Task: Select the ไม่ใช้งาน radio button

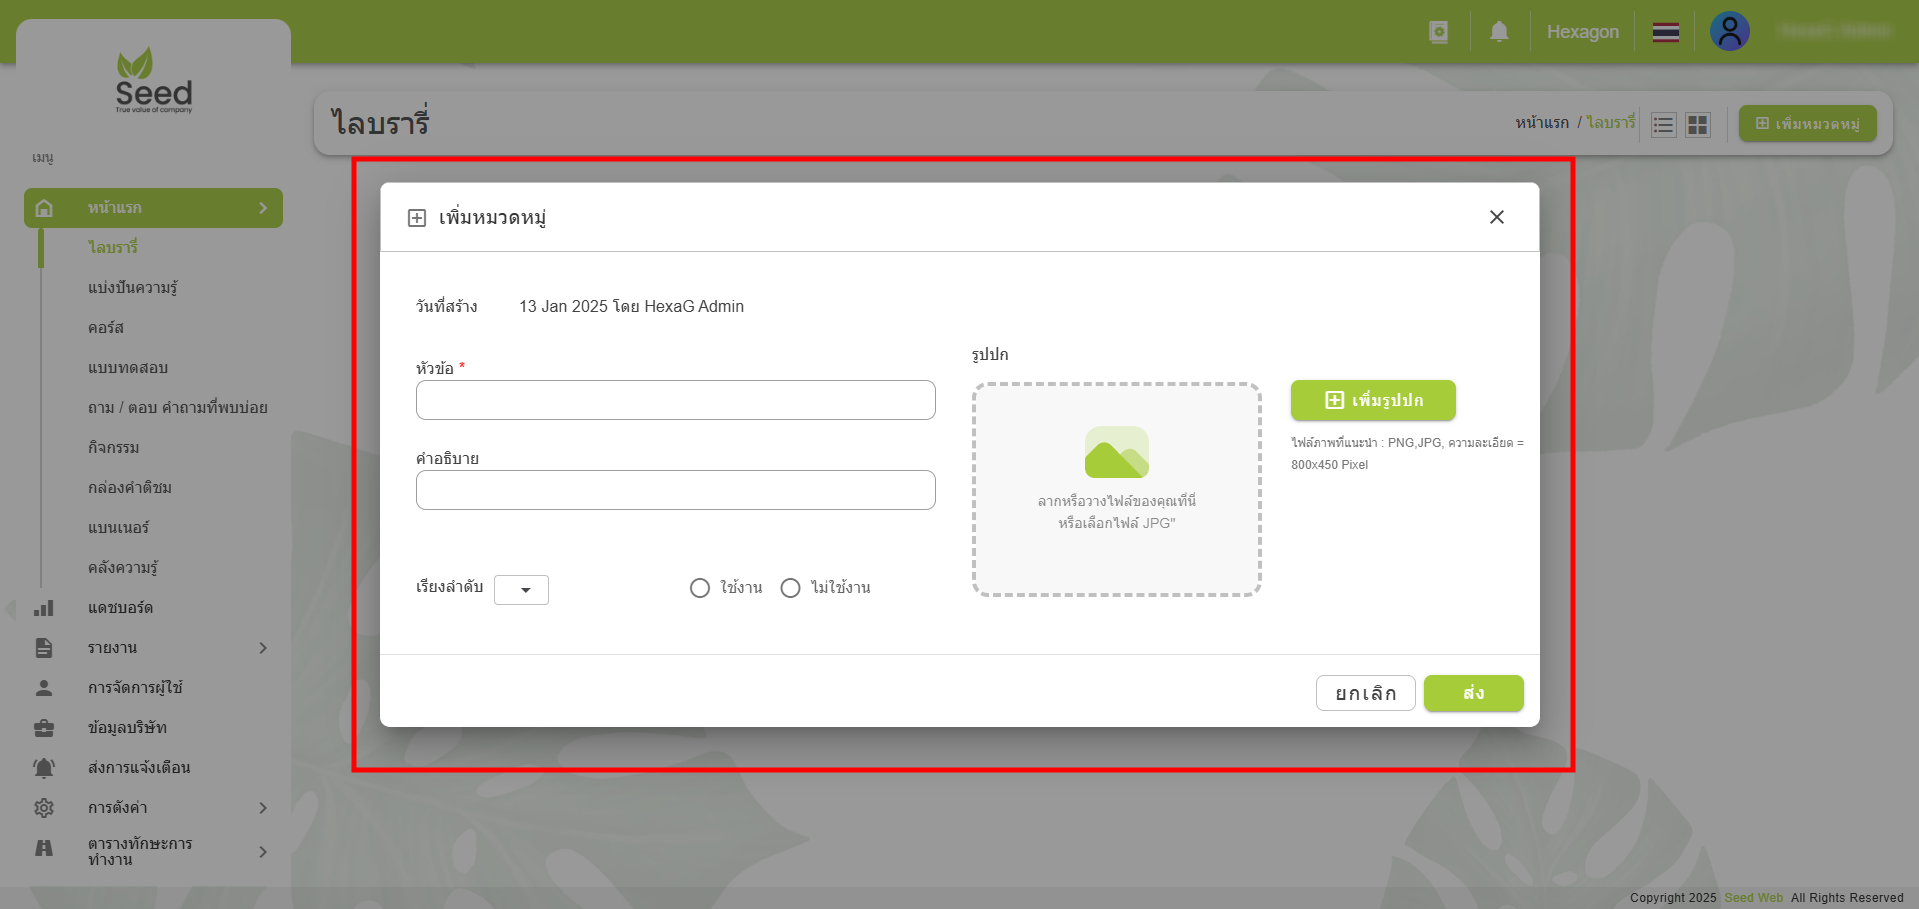Action: tap(791, 587)
